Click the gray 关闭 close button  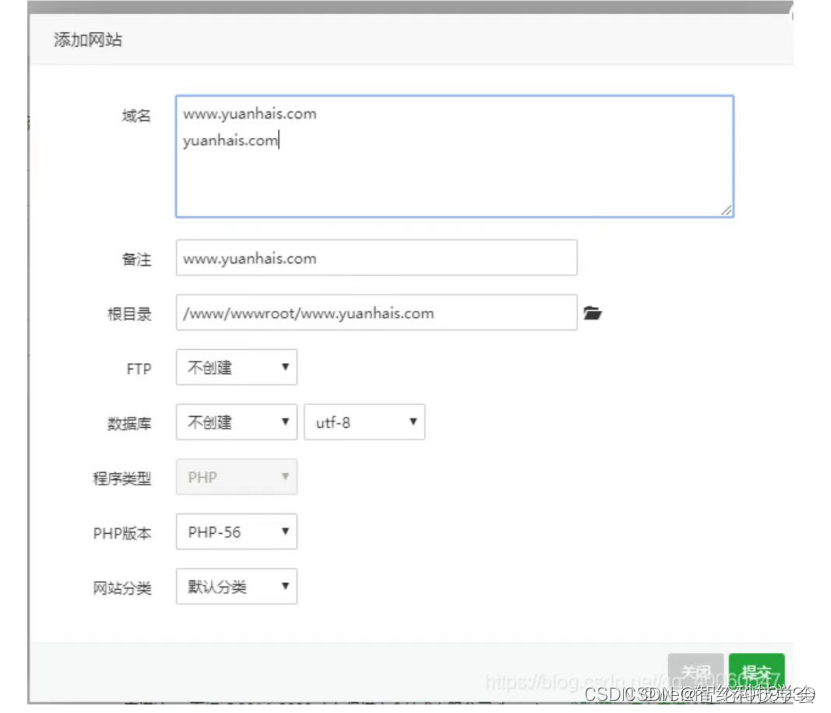tap(695, 672)
